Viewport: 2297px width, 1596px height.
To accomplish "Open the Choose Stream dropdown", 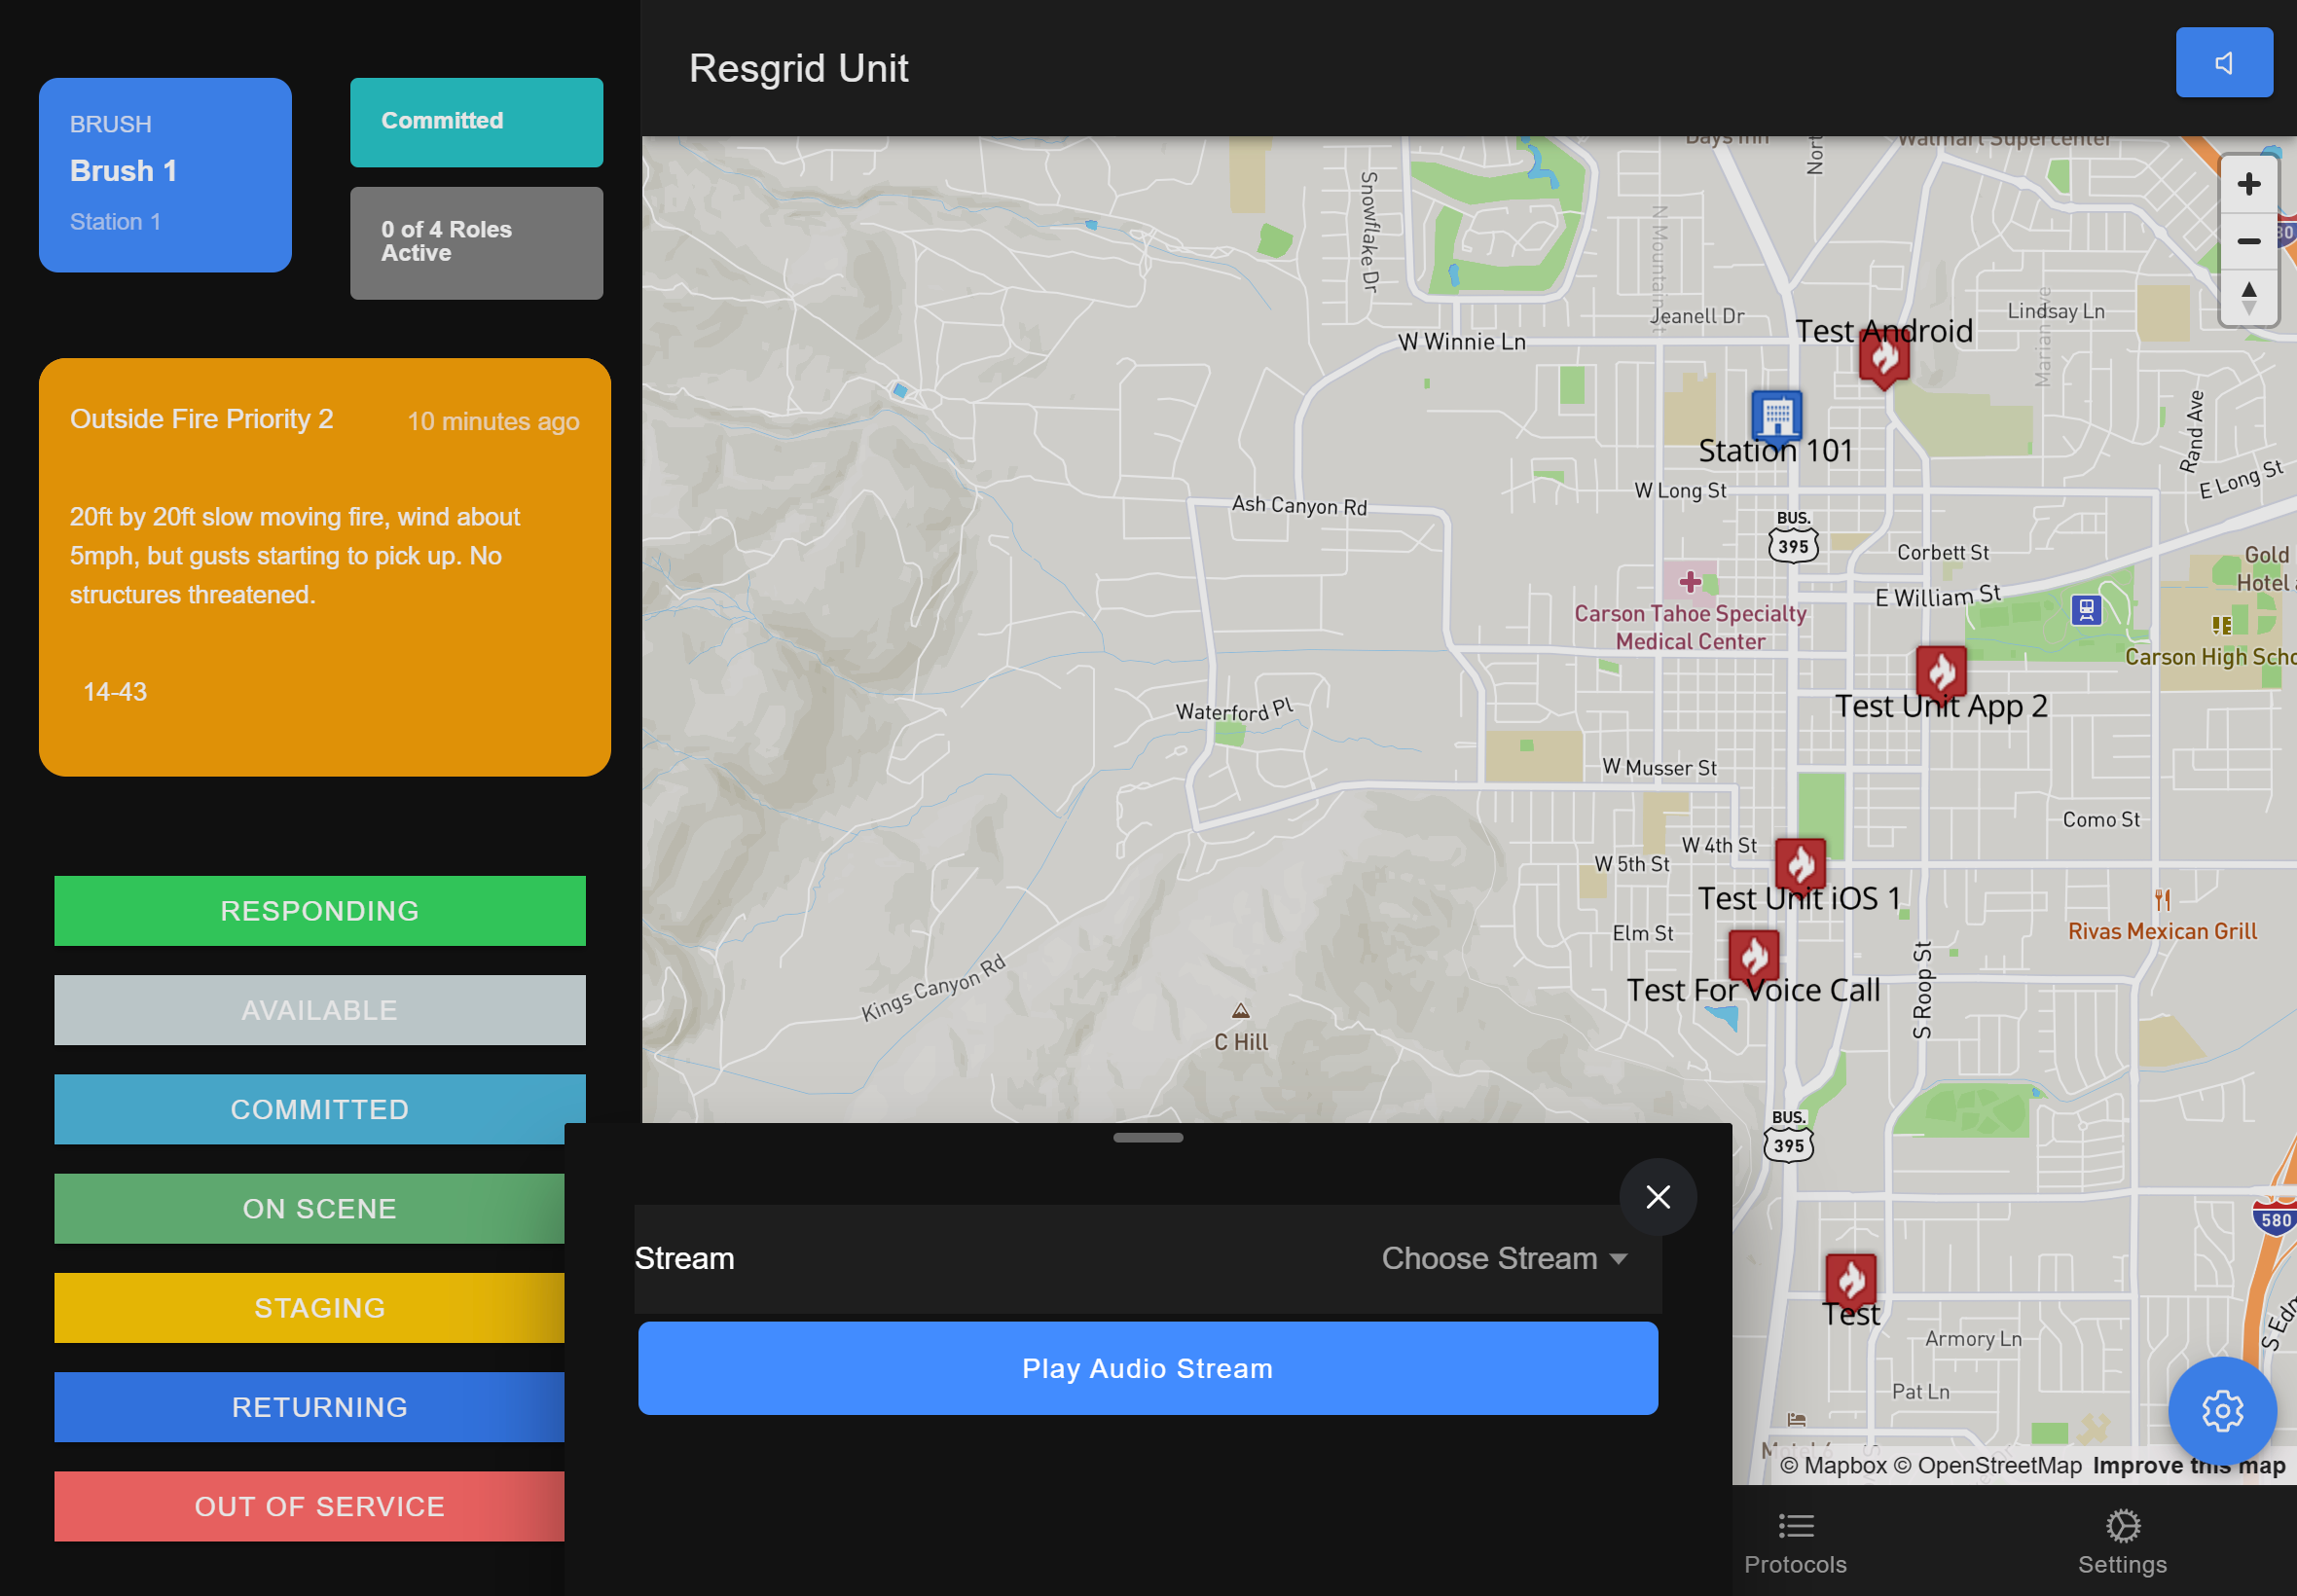I will pyautogui.click(x=1503, y=1258).
